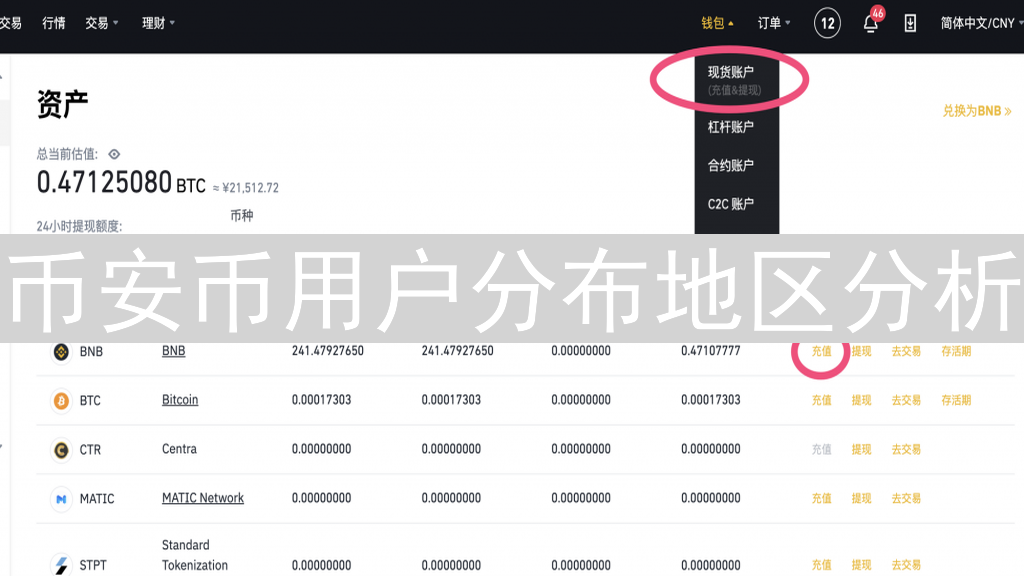
Task: Toggle balance visibility eye icon
Action: 114,154
